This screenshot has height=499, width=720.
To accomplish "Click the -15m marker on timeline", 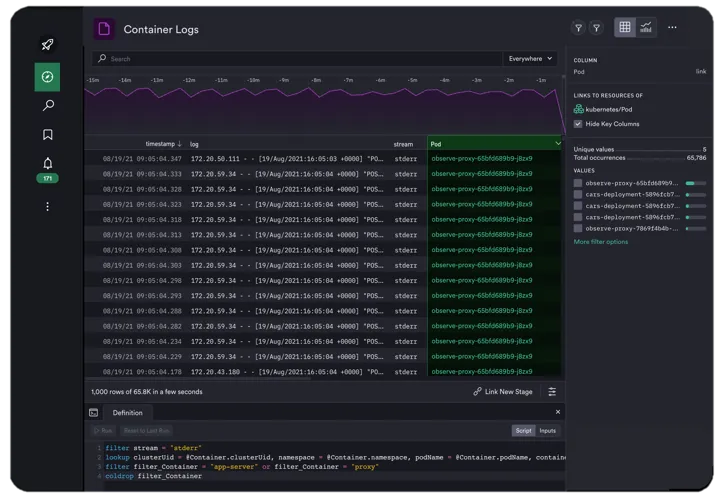I will click(93, 80).
